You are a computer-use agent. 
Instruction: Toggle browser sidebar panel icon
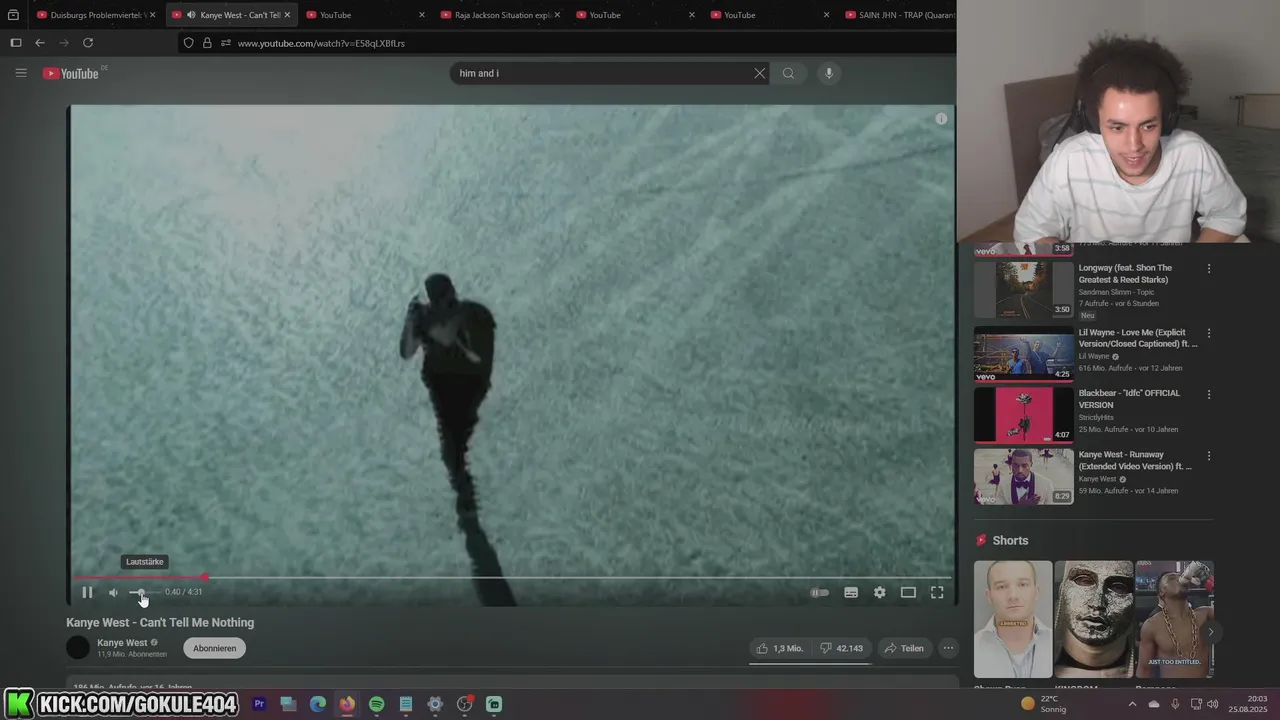pyautogui.click(x=15, y=43)
